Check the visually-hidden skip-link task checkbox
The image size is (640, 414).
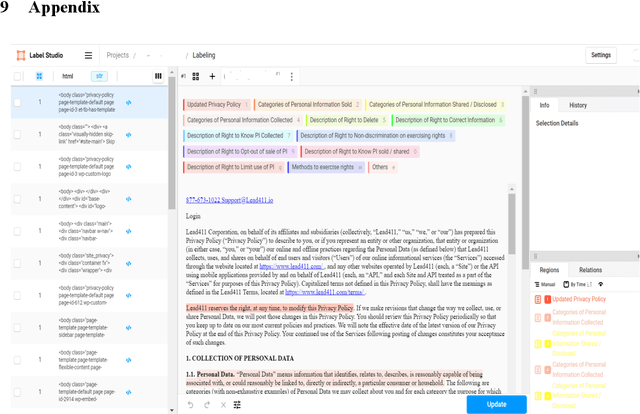[x=17, y=134]
